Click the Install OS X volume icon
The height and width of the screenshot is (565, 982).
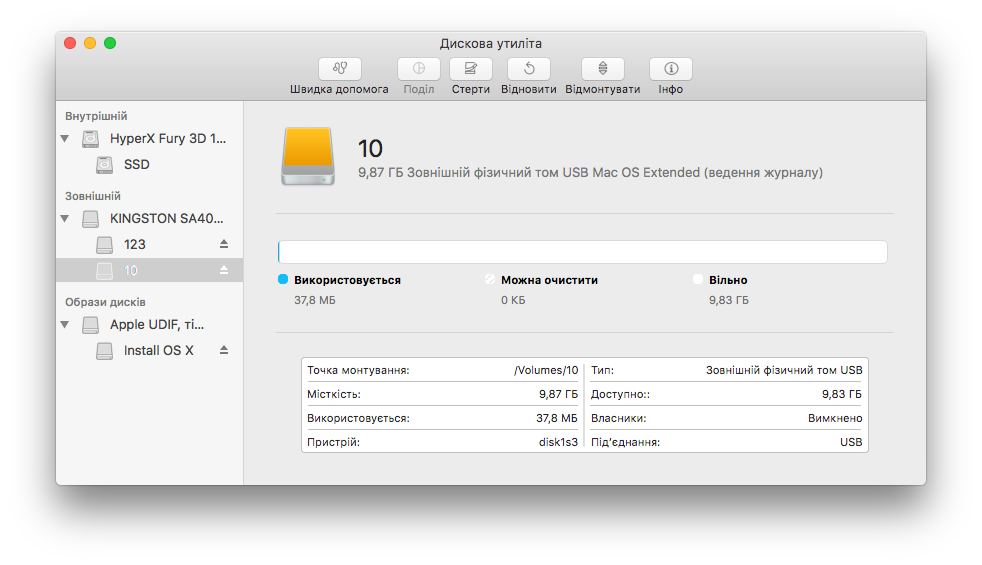[105, 351]
